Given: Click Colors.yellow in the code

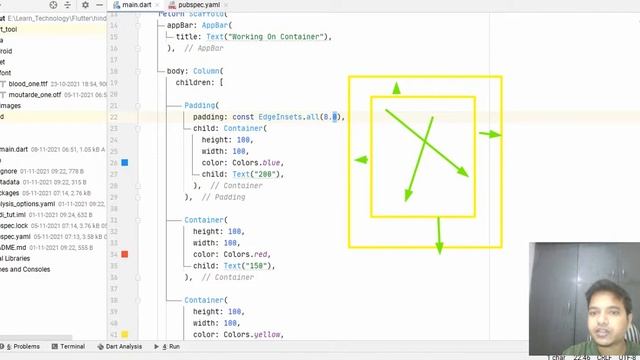Looking at the screenshot, I should tap(252, 334).
